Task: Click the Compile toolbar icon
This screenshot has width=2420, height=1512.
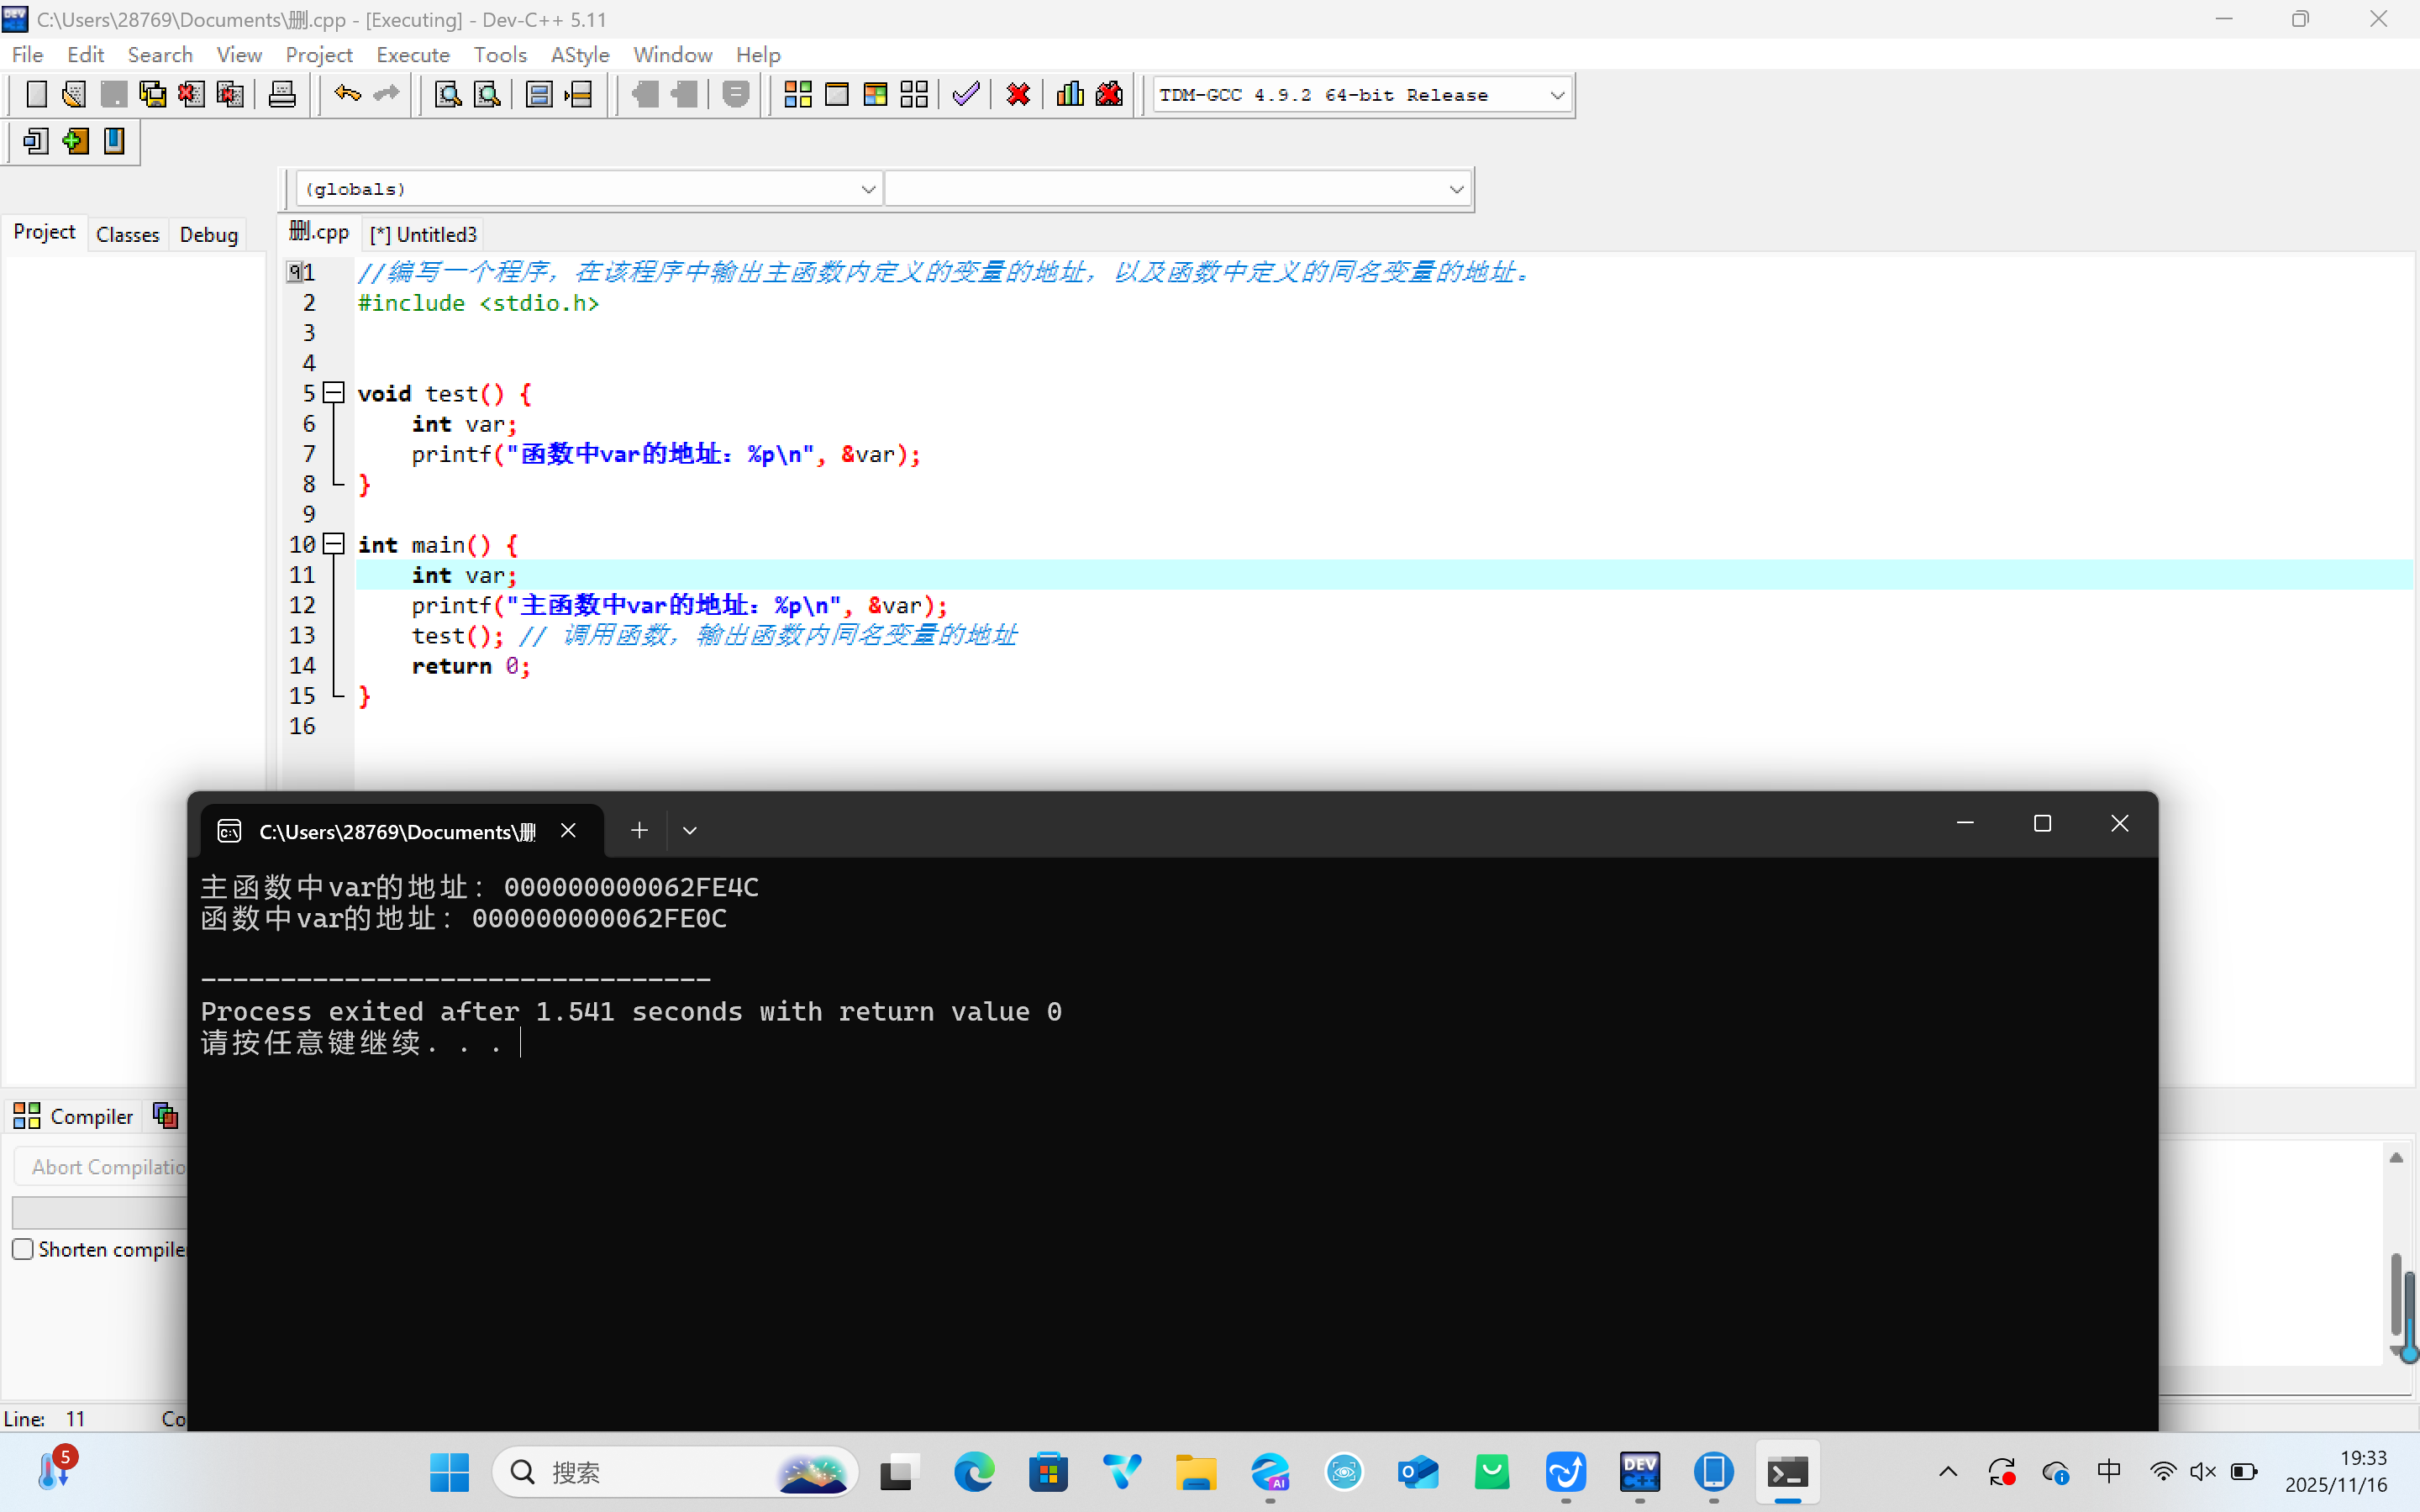Action: click(x=797, y=95)
